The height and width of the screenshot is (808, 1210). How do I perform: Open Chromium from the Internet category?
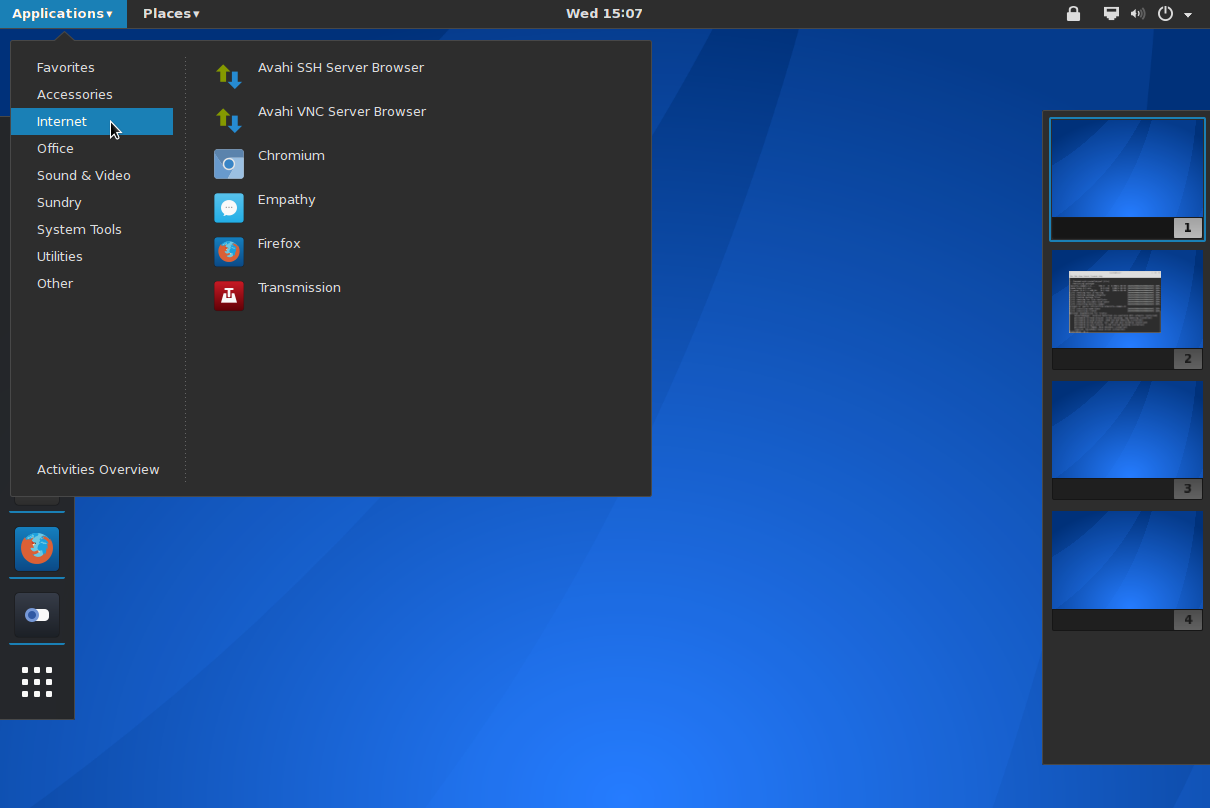click(x=290, y=155)
